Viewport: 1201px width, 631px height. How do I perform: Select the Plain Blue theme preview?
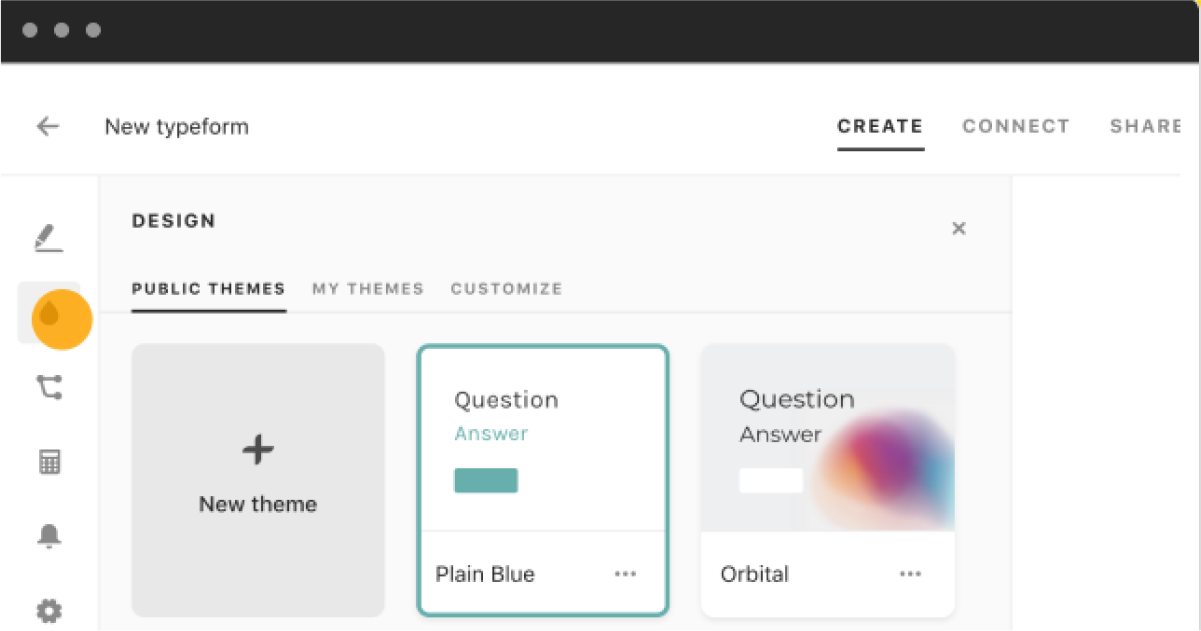542,440
